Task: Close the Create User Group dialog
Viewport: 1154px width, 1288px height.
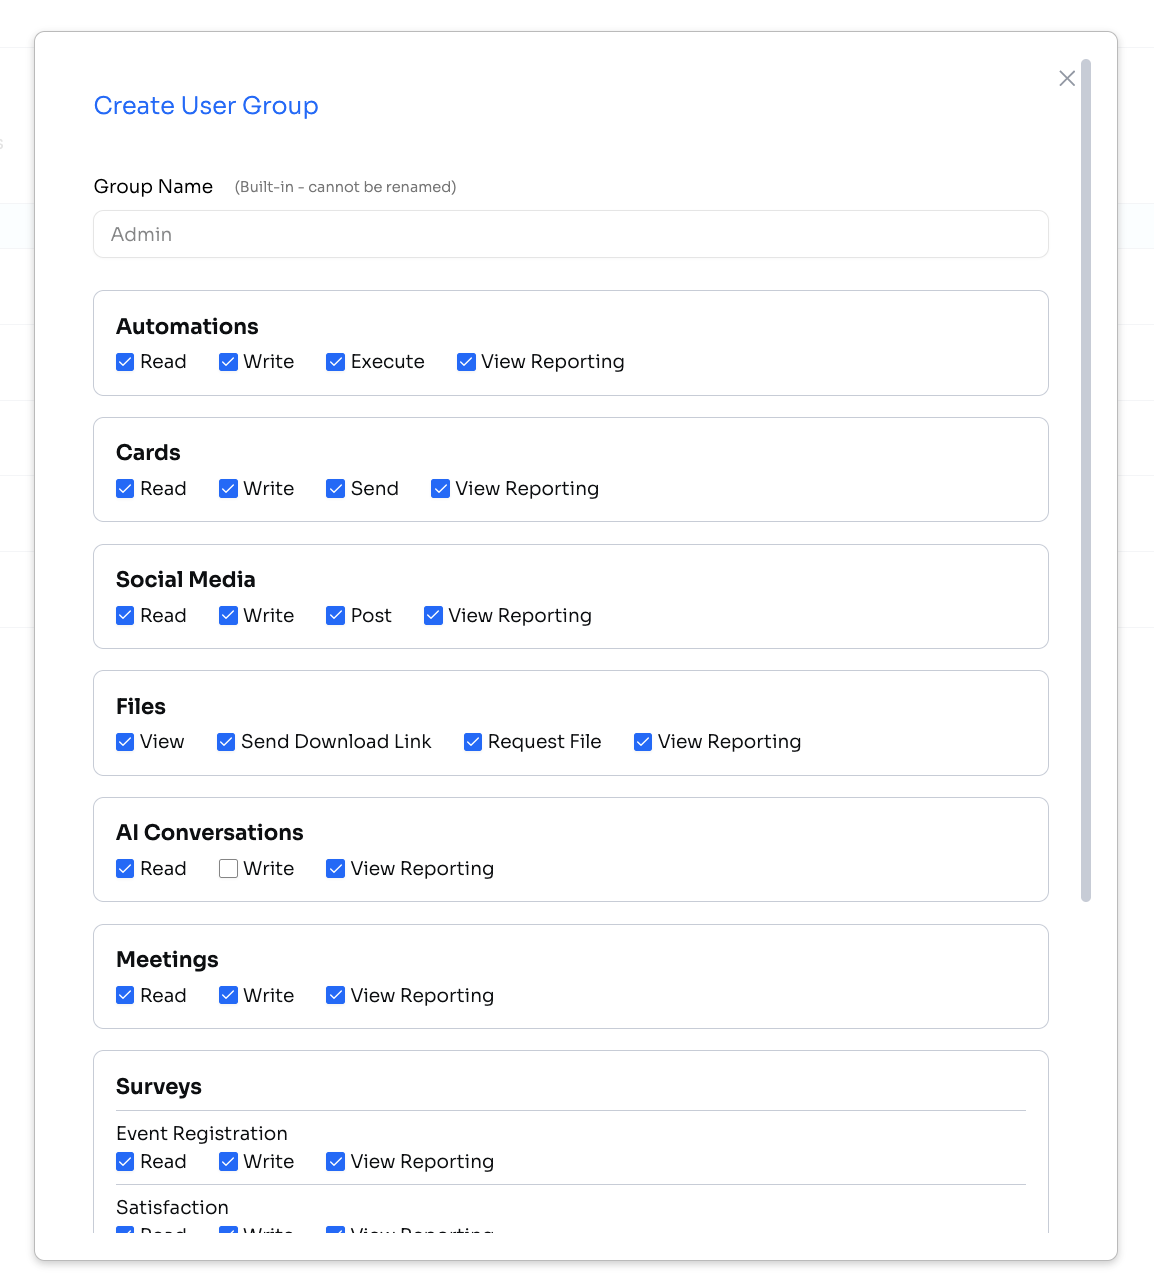Action: [1067, 78]
